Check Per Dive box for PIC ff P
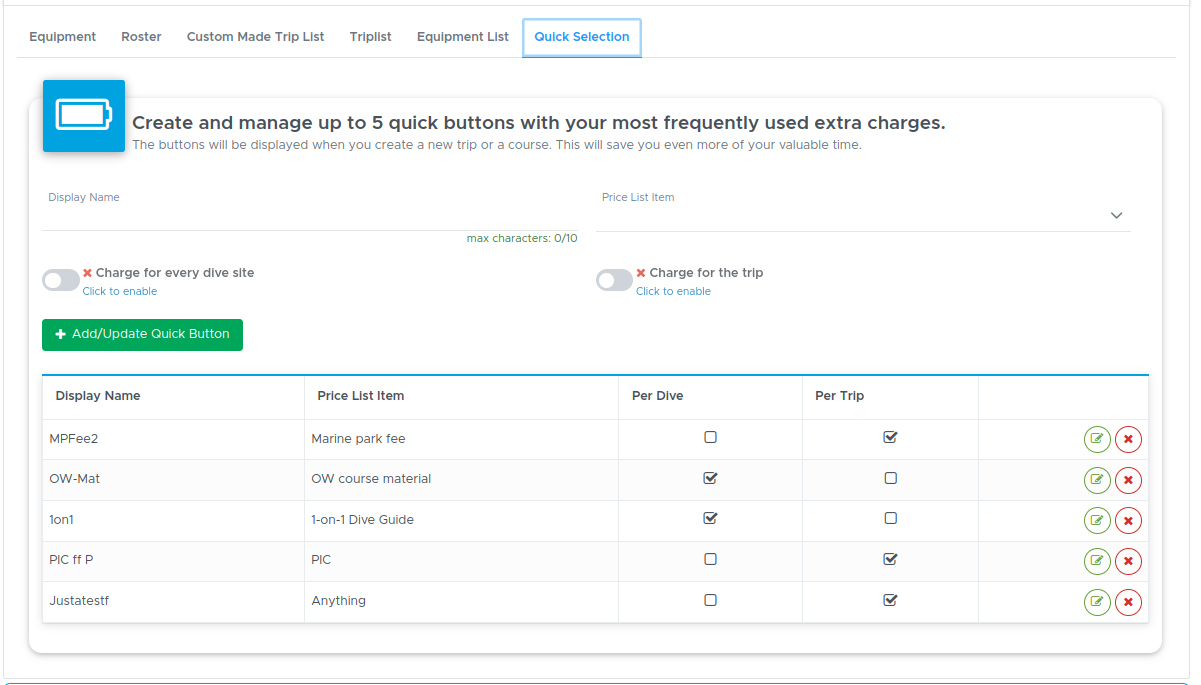Viewport: 1201px width, 685px height. (x=710, y=559)
